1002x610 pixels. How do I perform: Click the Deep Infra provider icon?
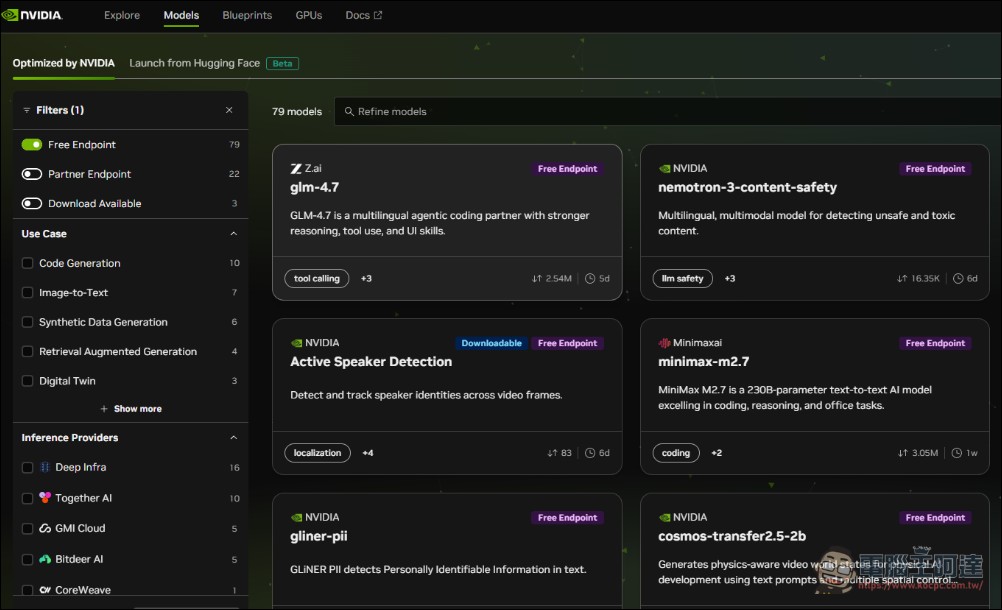[45, 468]
